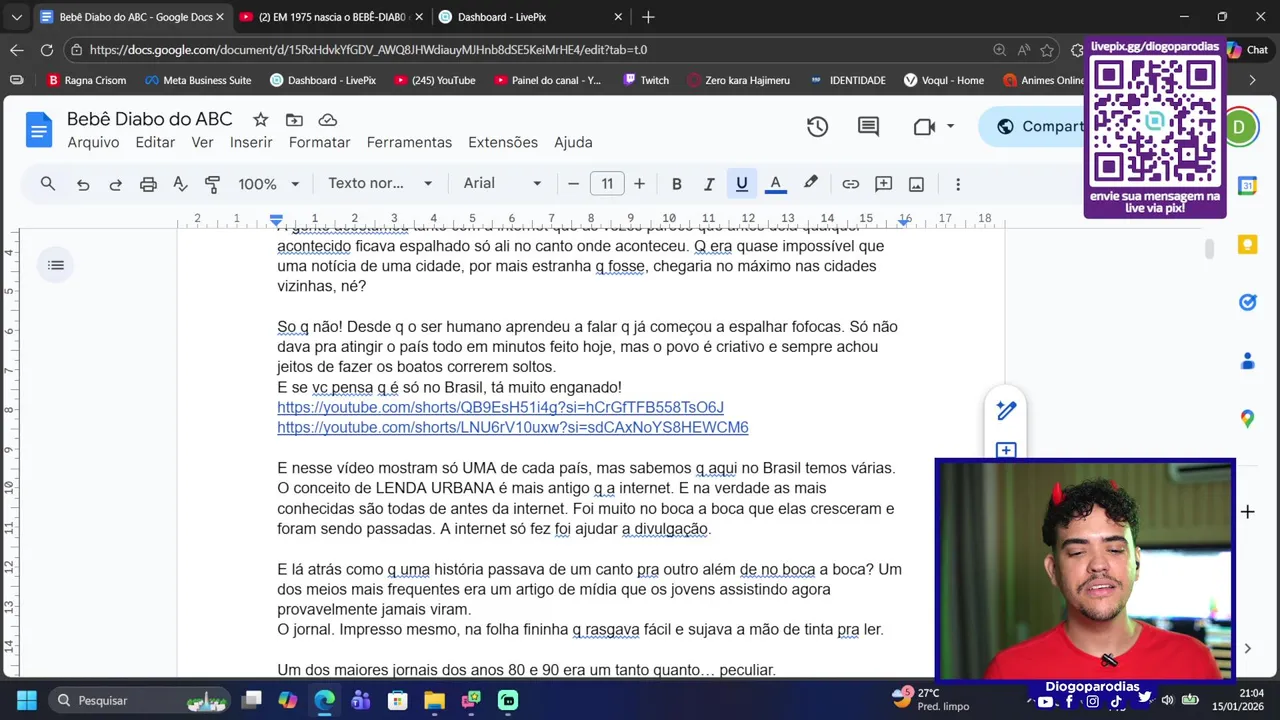Click the font size field showing 11
This screenshot has height=720, width=1280.
pos(607,184)
